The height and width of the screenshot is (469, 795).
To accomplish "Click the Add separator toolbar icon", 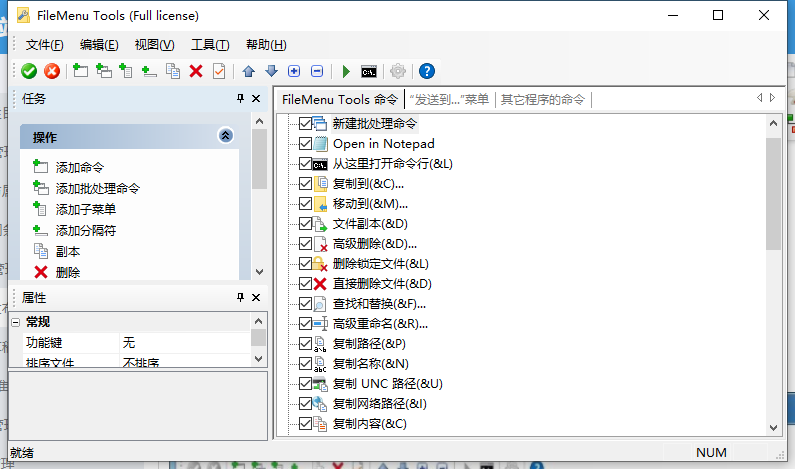I will click(x=149, y=71).
